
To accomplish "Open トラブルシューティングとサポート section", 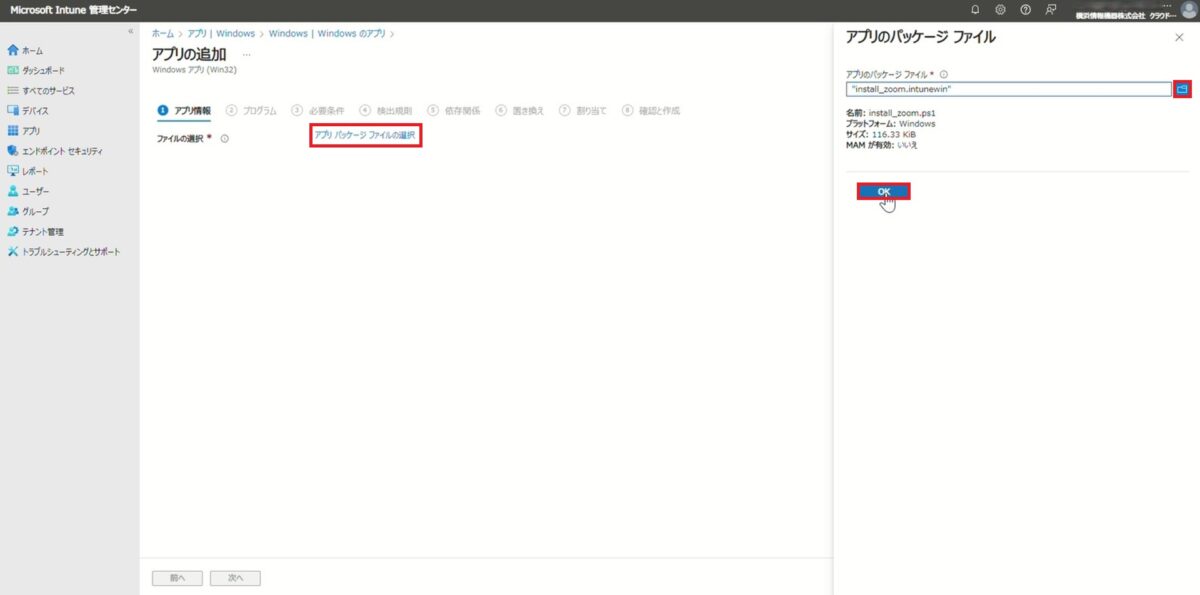I will click(x=70, y=251).
